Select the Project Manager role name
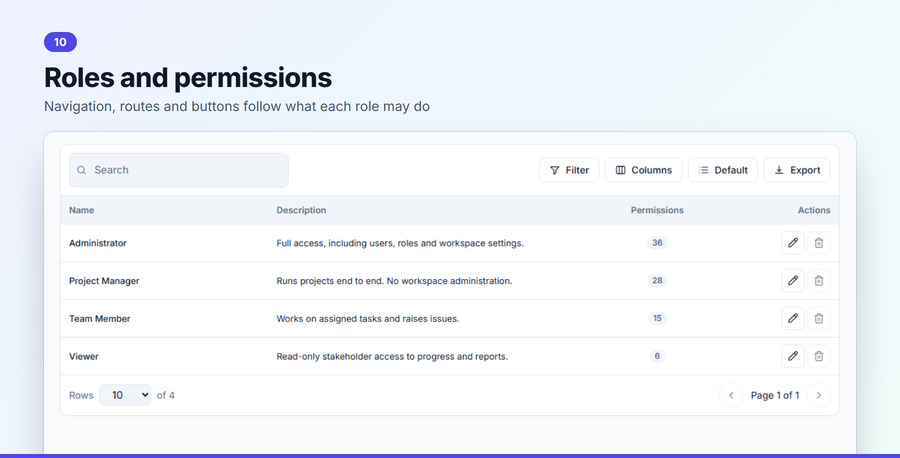This screenshot has height=458, width=900. [x=104, y=281]
